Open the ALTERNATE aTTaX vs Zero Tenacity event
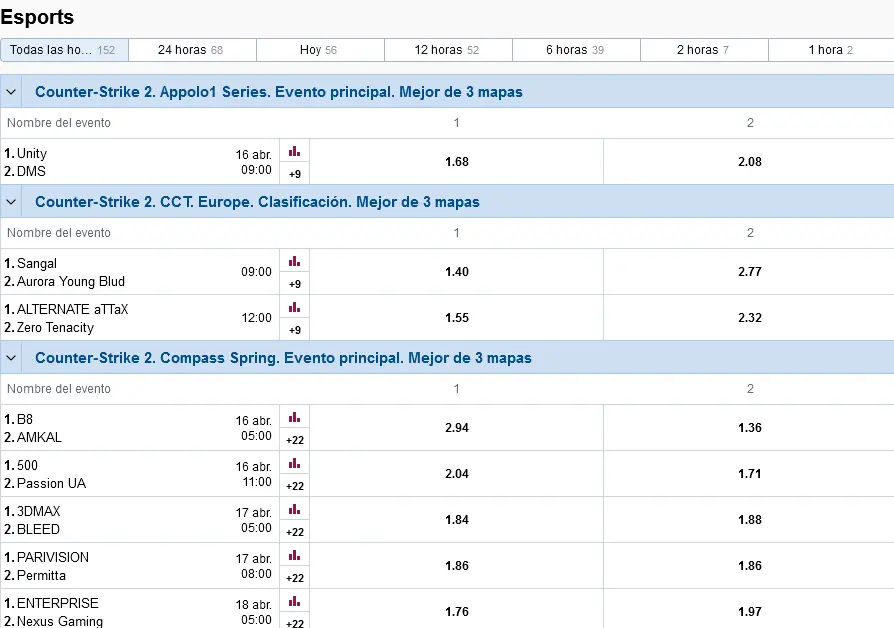The width and height of the screenshot is (894, 628). pos(140,318)
